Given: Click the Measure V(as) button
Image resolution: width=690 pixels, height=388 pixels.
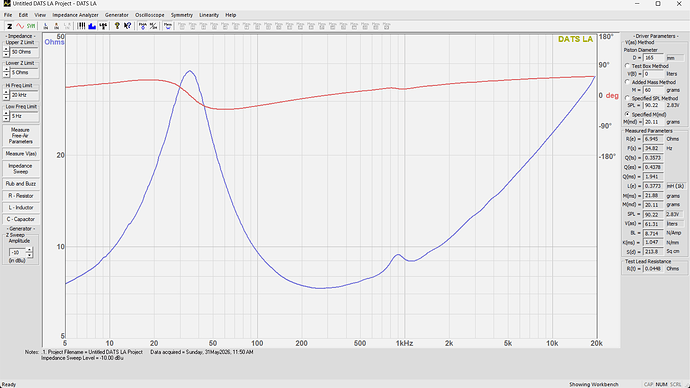Looking at the screenshot, I should tap(21, 154).
